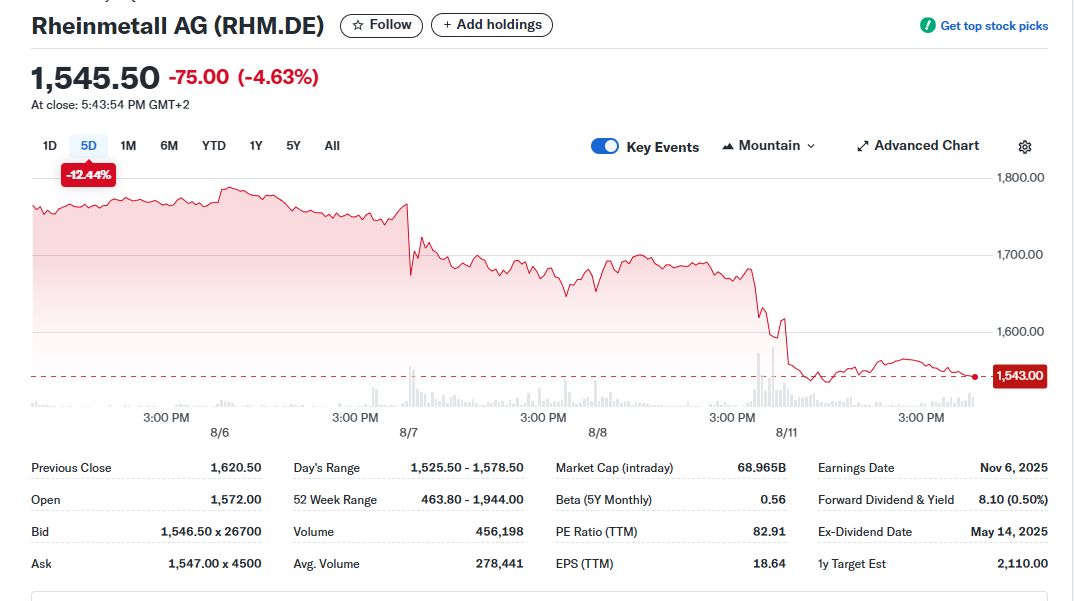Click the star icon on Follow
Viewport: 1074px width, 601px height.
[x=357, y=25]
